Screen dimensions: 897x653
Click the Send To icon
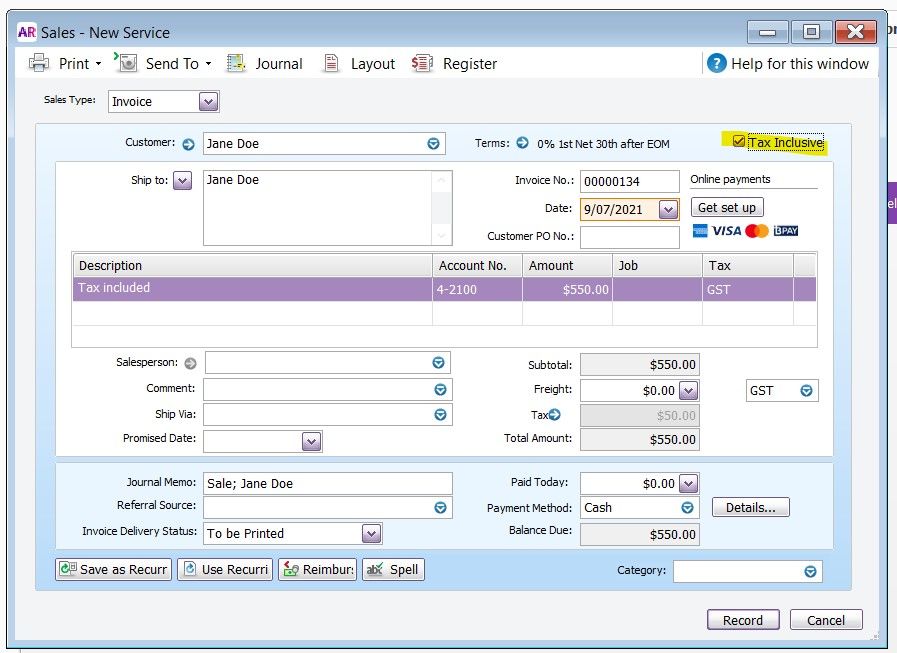(127, 63)
